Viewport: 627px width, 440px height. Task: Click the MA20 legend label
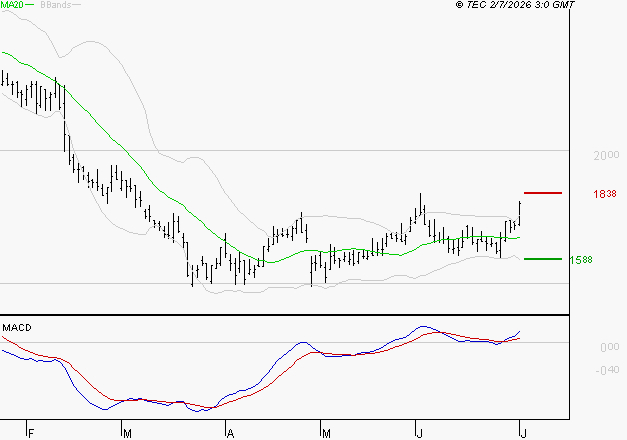(x=12, y=5)
